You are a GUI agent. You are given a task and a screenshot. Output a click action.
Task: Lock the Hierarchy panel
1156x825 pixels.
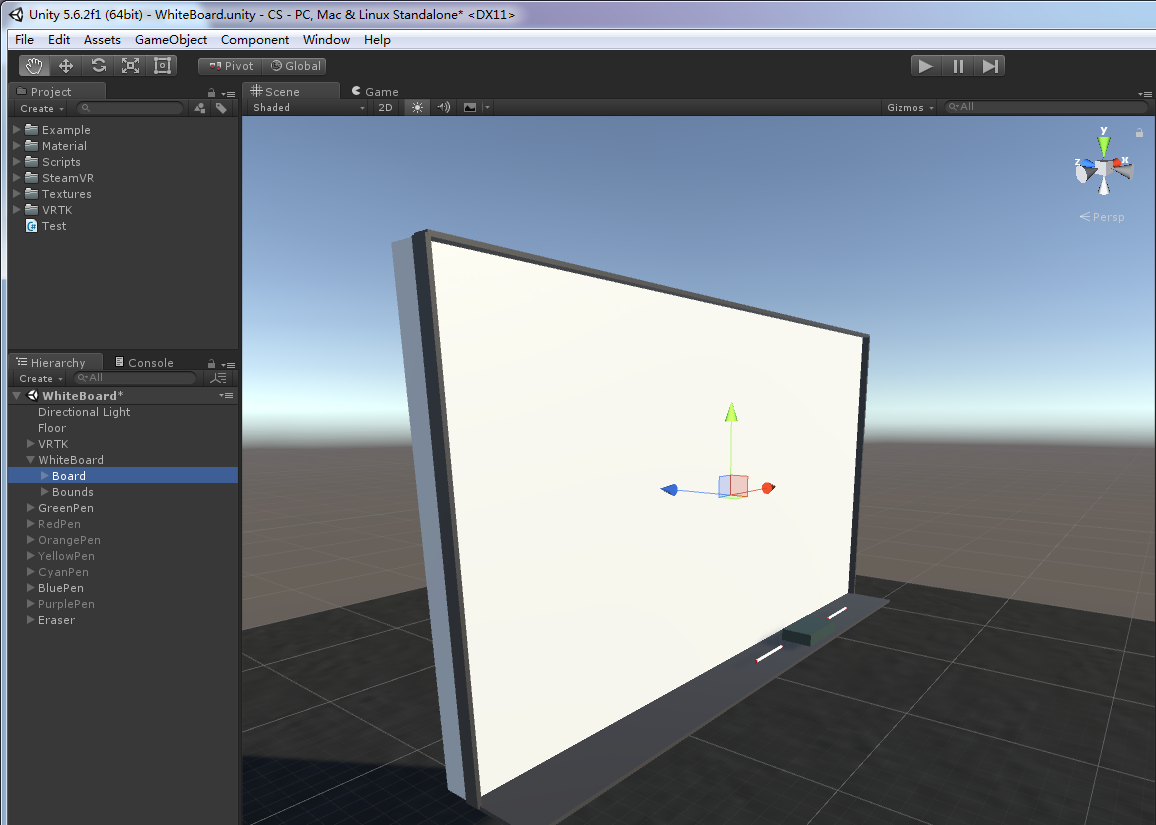point(212,363)
